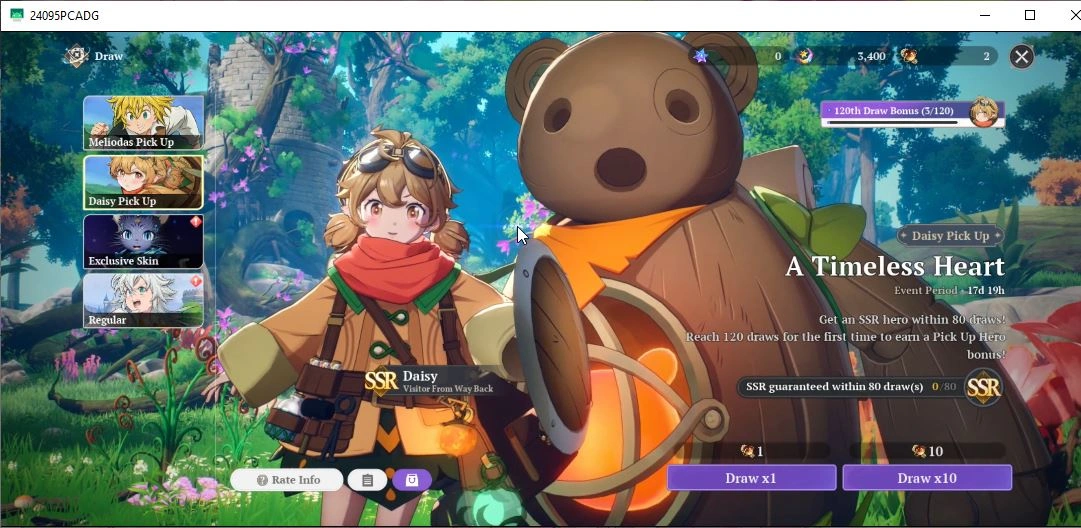The image size is (1081, 528).
Task: Click the Event Period 17d 19h text
Action: (x=949, y=290)
